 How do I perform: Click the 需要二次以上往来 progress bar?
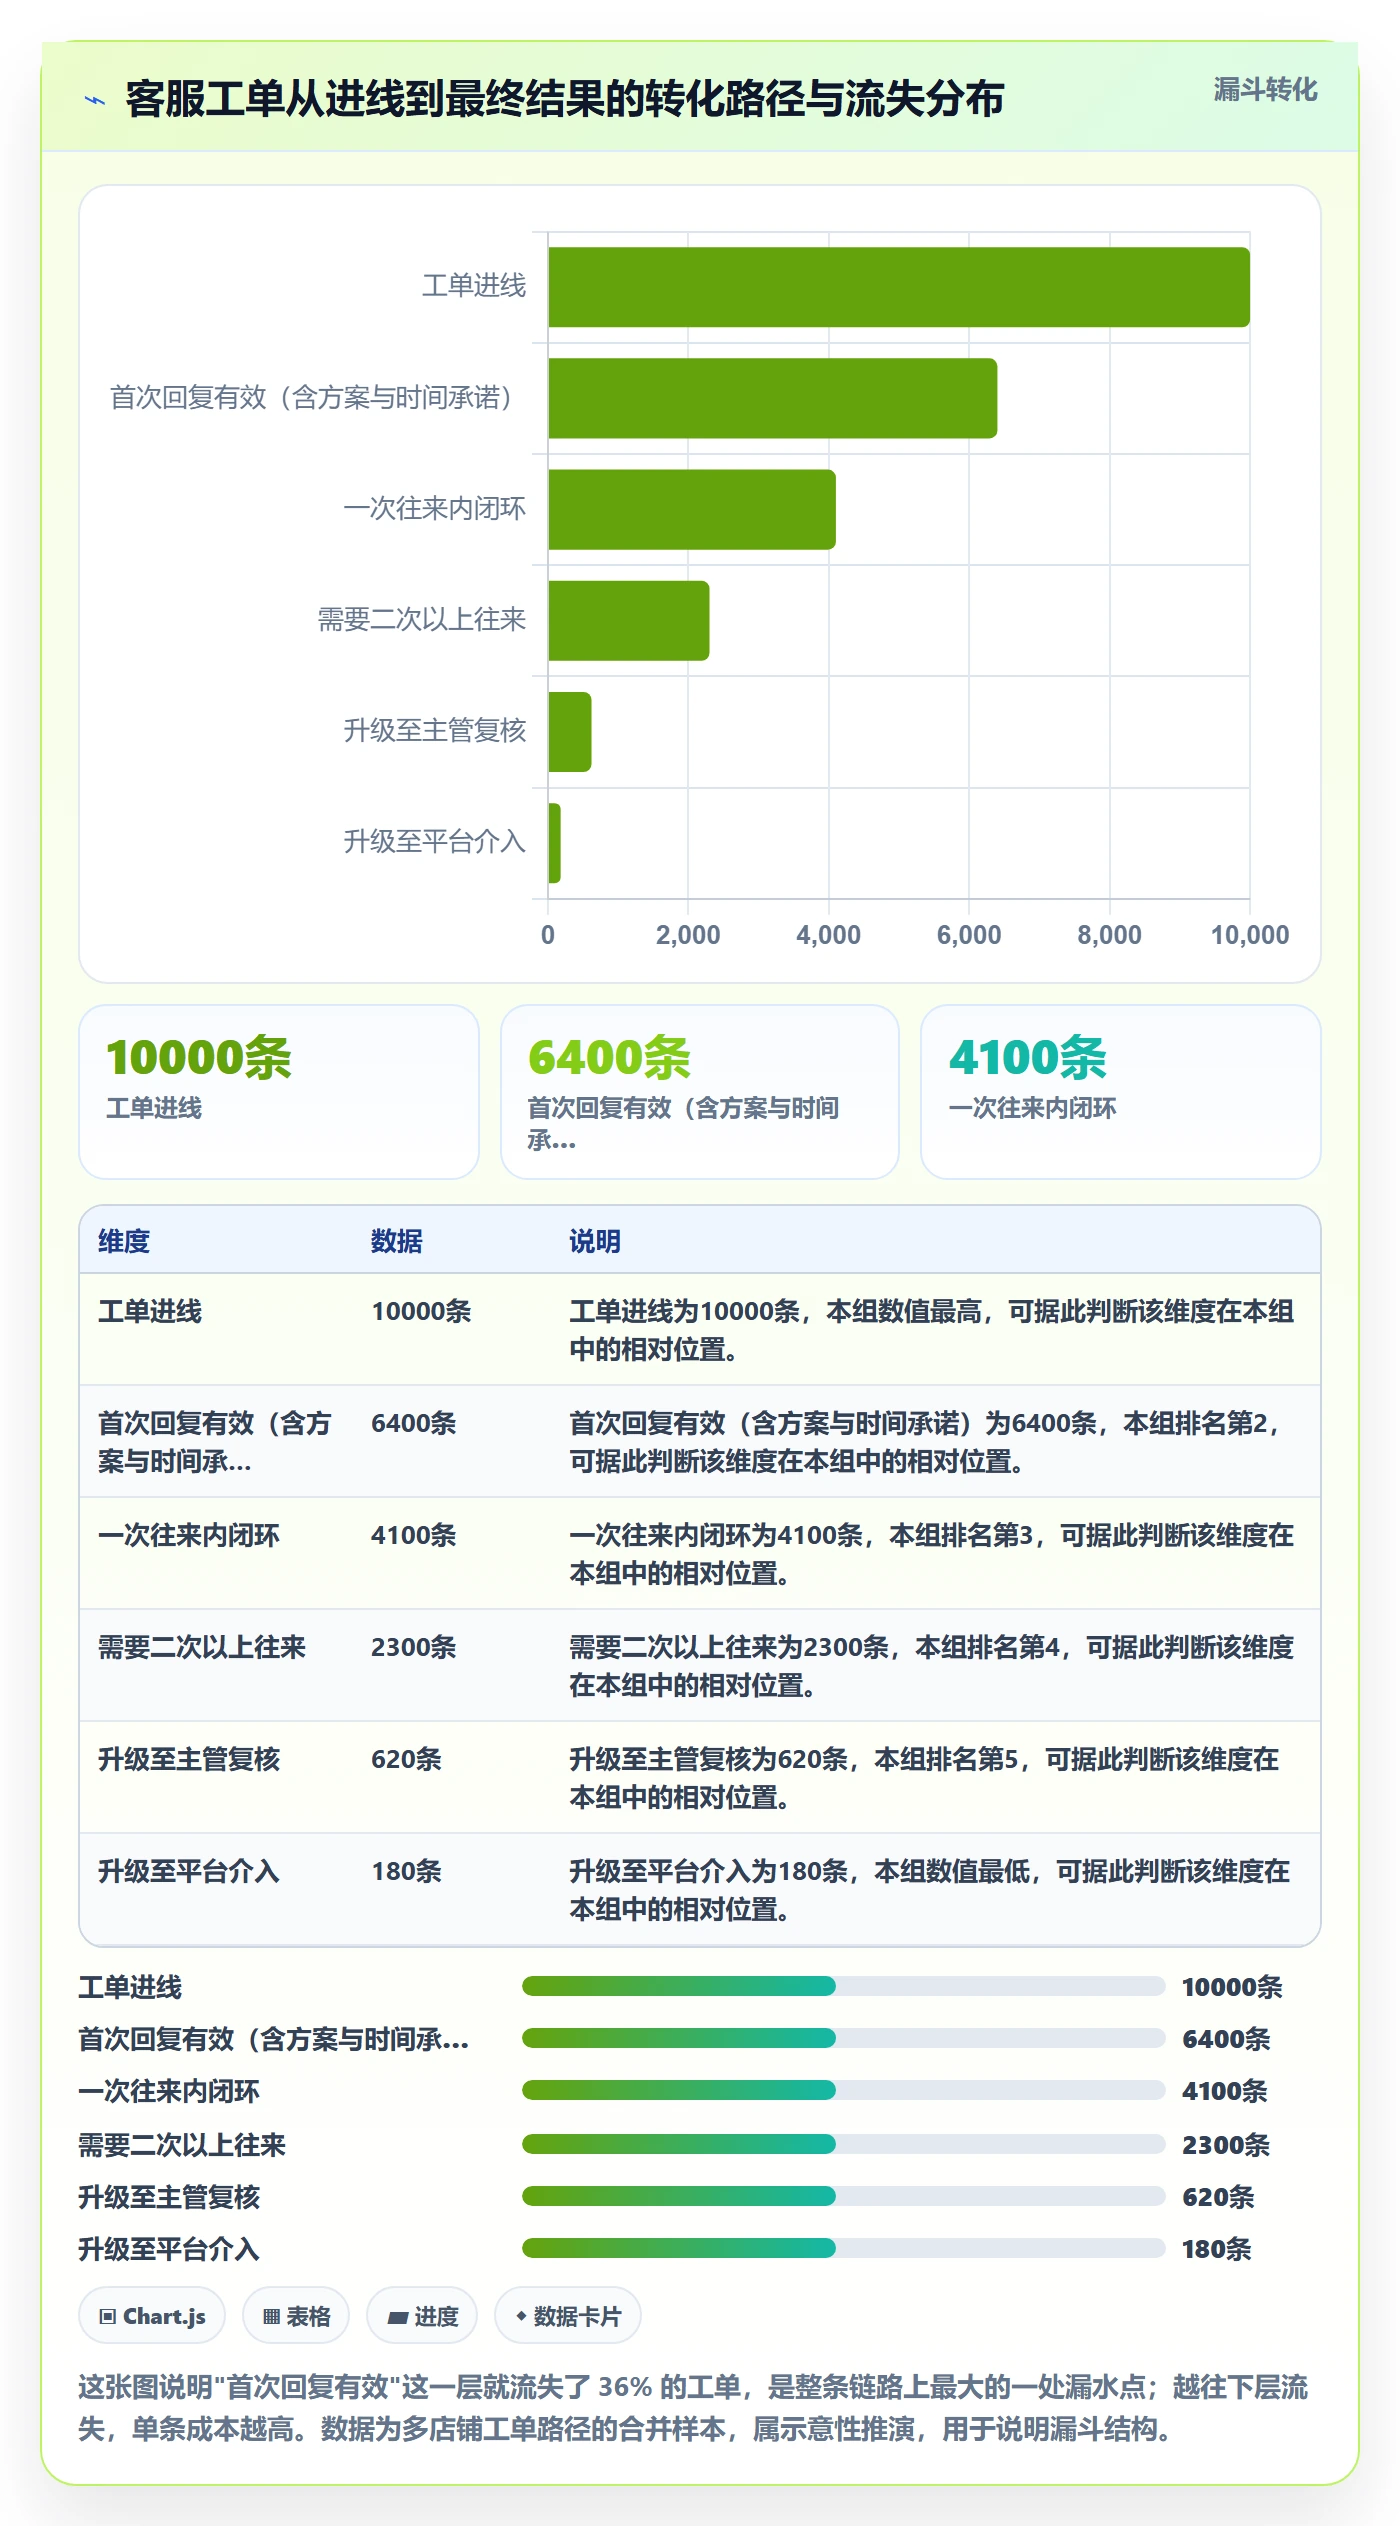tap(843, 2144)
